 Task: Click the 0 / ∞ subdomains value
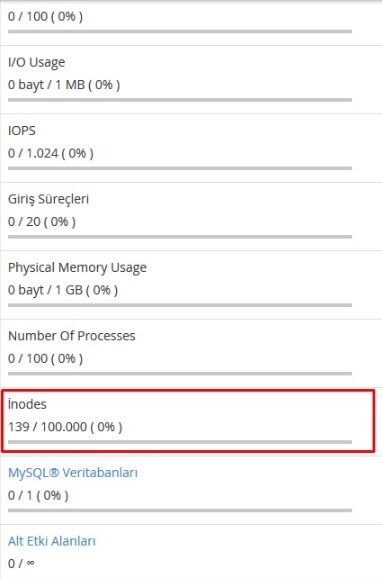[21, 563]
